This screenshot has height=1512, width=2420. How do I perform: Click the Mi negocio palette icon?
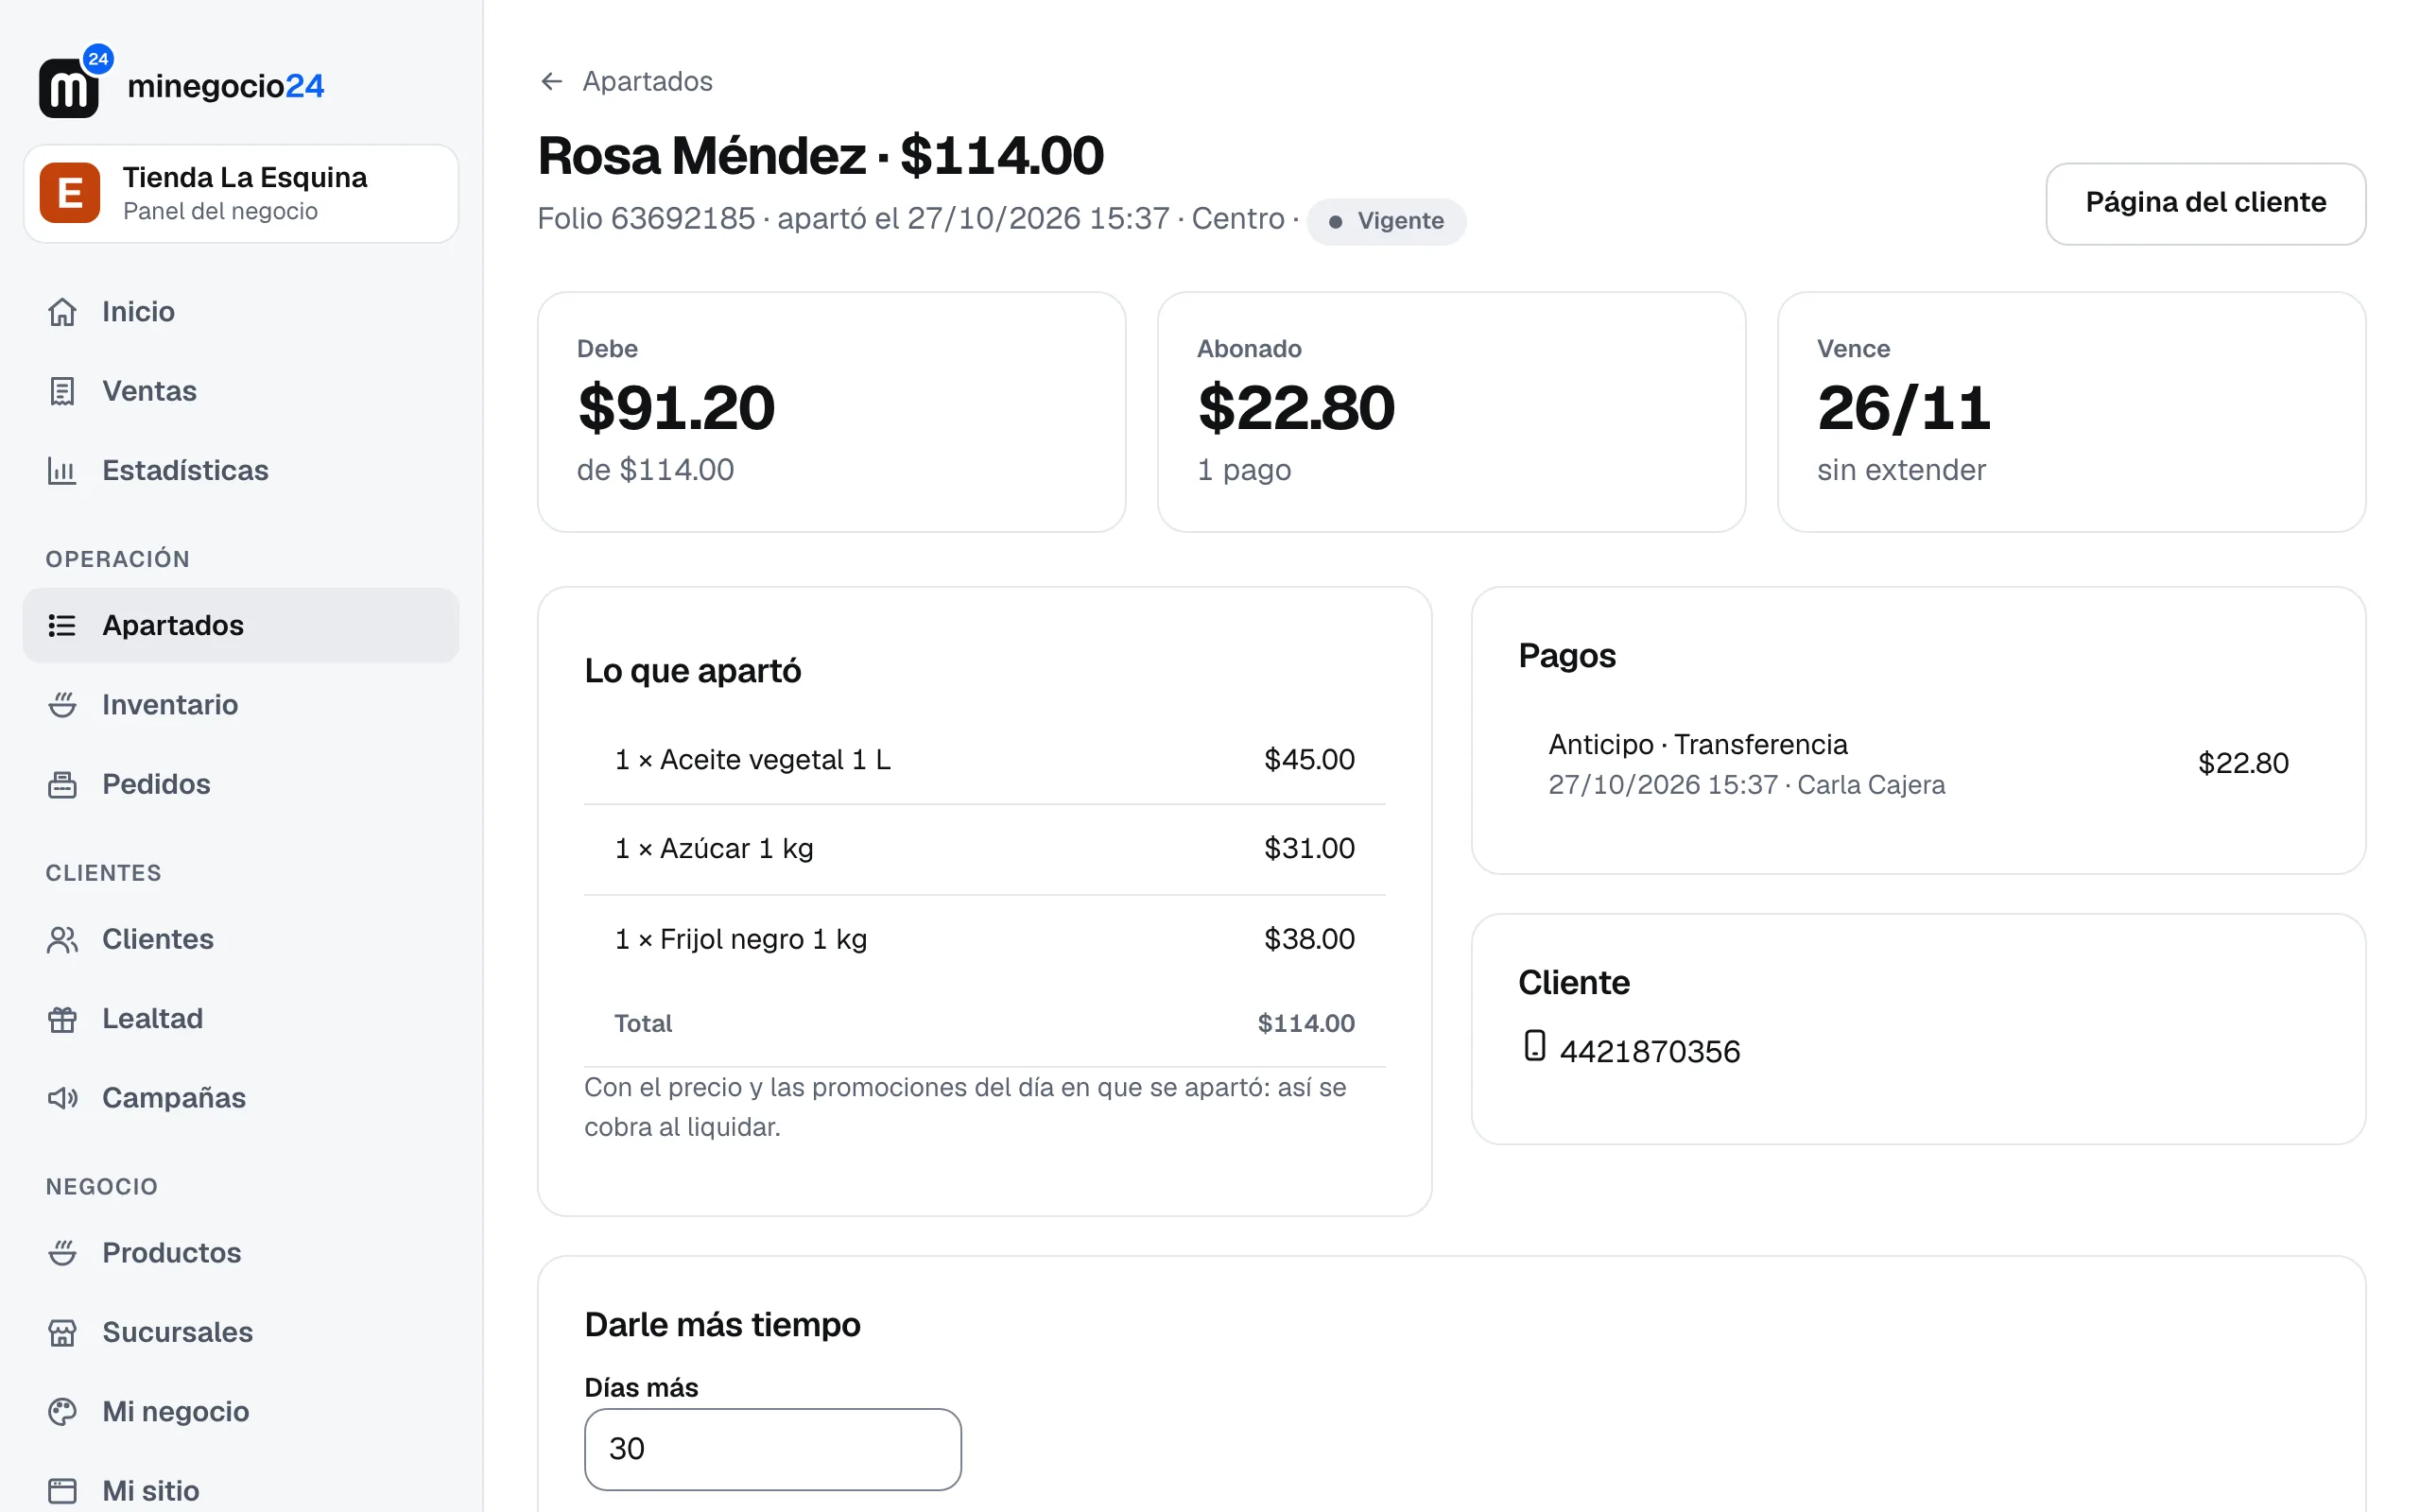(62, 1411)
